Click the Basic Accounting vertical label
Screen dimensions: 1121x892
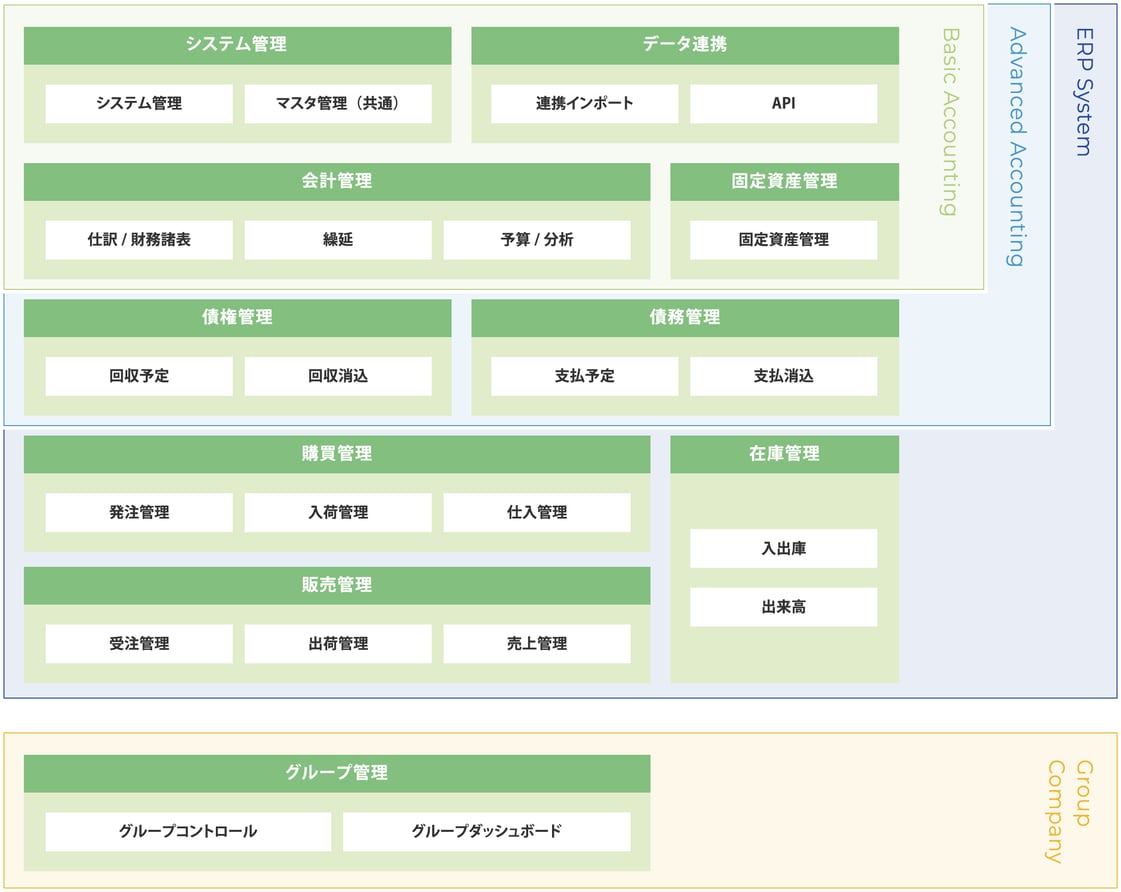tap(949, 122)
